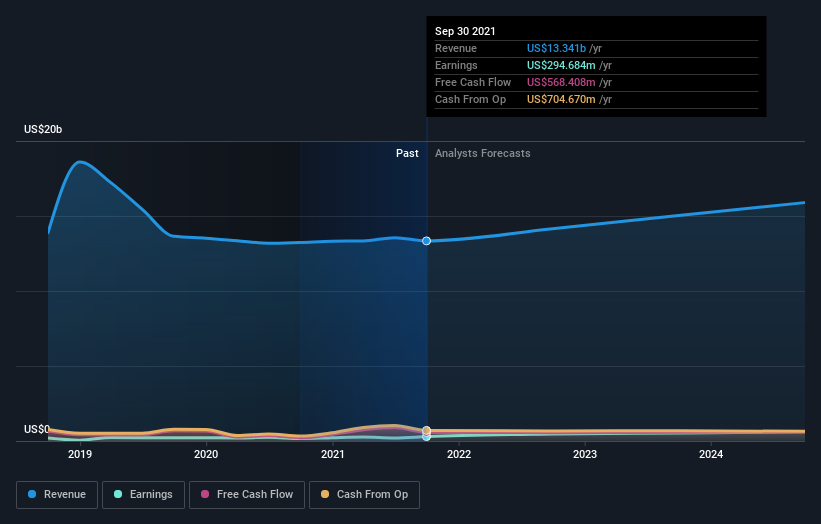Click the US$0 y-axis label
The image size is (821, 524).
tap(37, 429)
